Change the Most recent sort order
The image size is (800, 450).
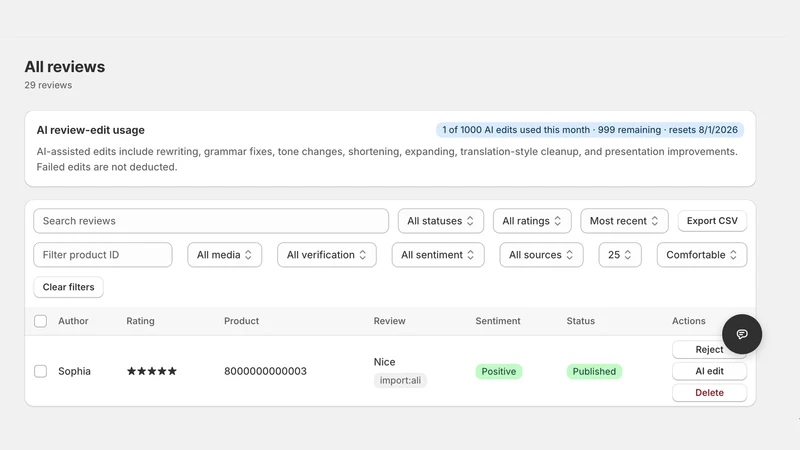pyautogui.click(x=624, y=221)
